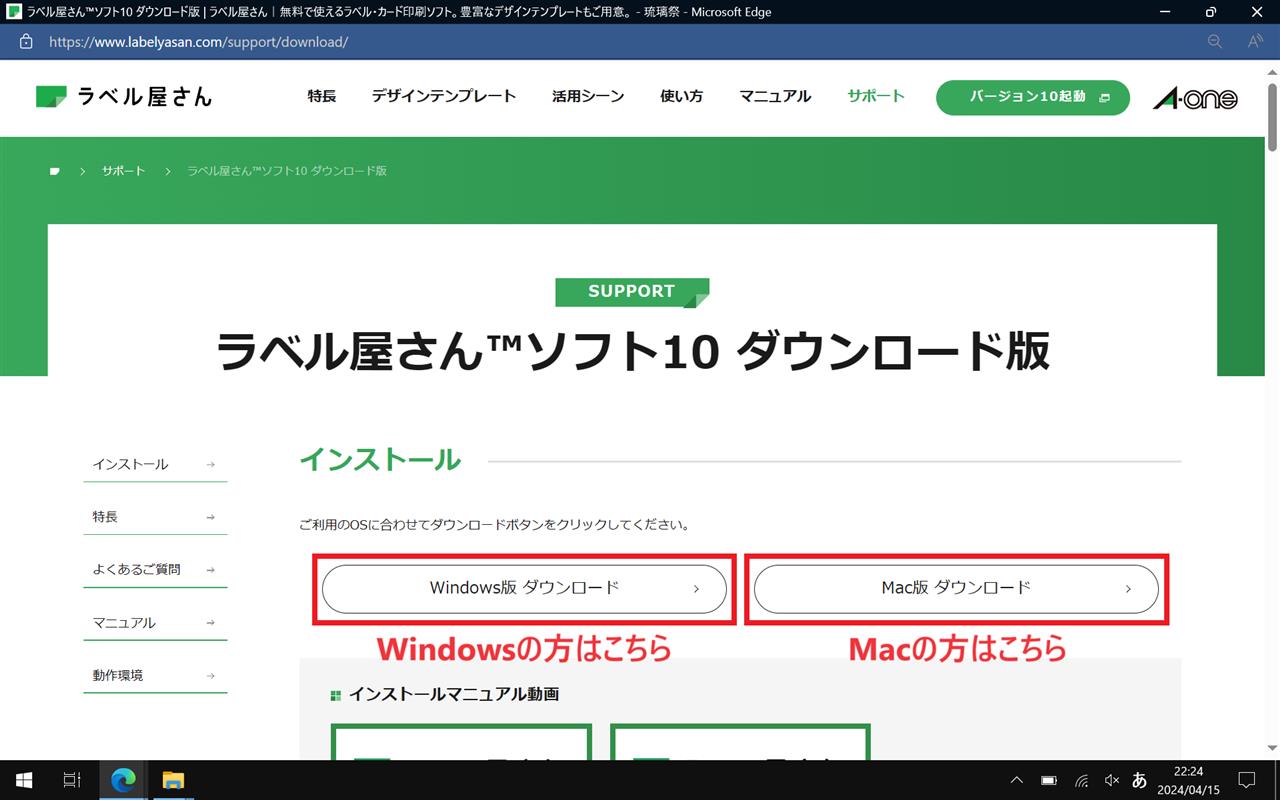
Task: Open File Explorer from the taskbar
Action: tap(173, 780)
